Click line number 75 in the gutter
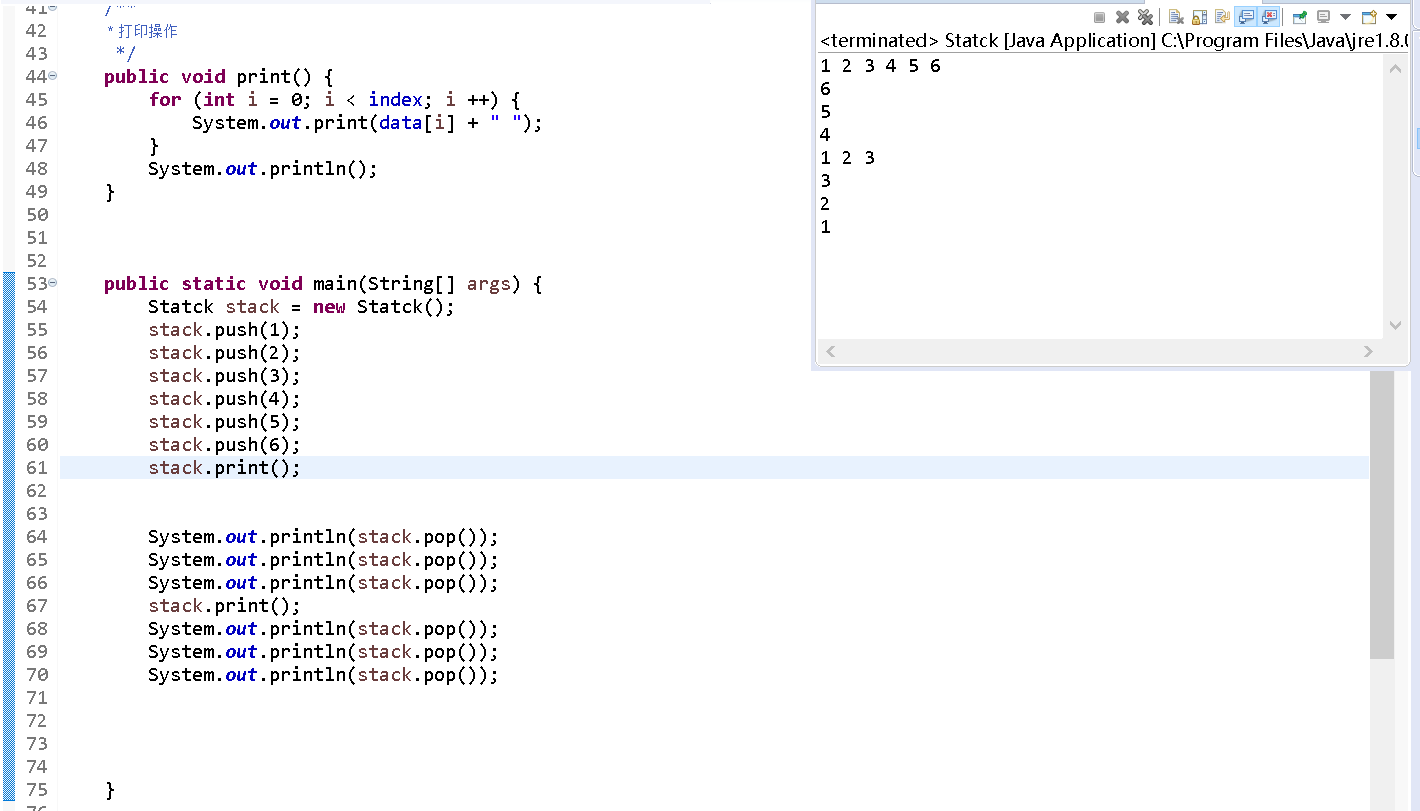Viewport: 1420px width, 811px height. 37,790
